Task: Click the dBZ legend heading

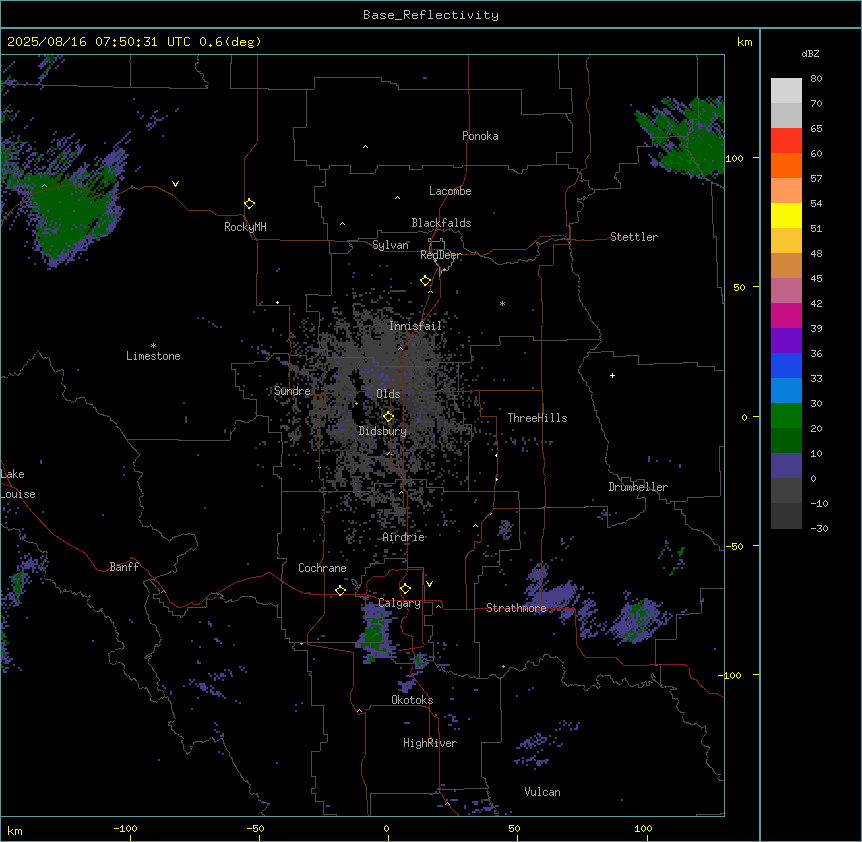Action: pyautogui.click(x=810, y=53)
